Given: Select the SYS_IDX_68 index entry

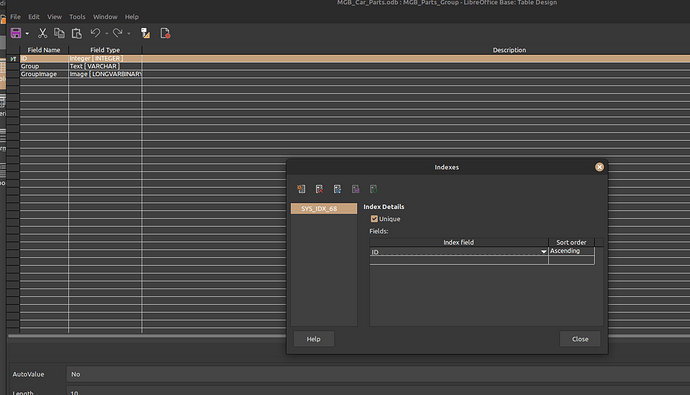Looking at the screenshot, I should 324,208.
